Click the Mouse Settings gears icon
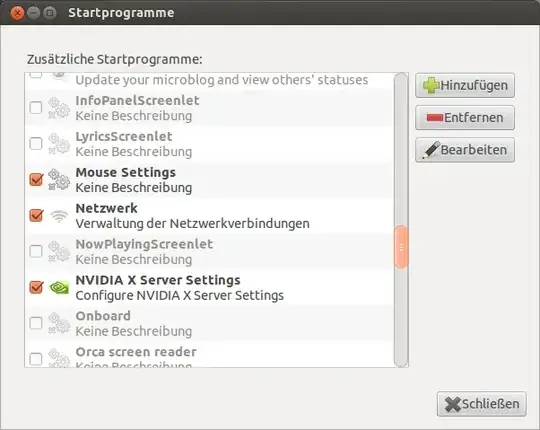Screen dimensions: 540x430 [59, 180]
